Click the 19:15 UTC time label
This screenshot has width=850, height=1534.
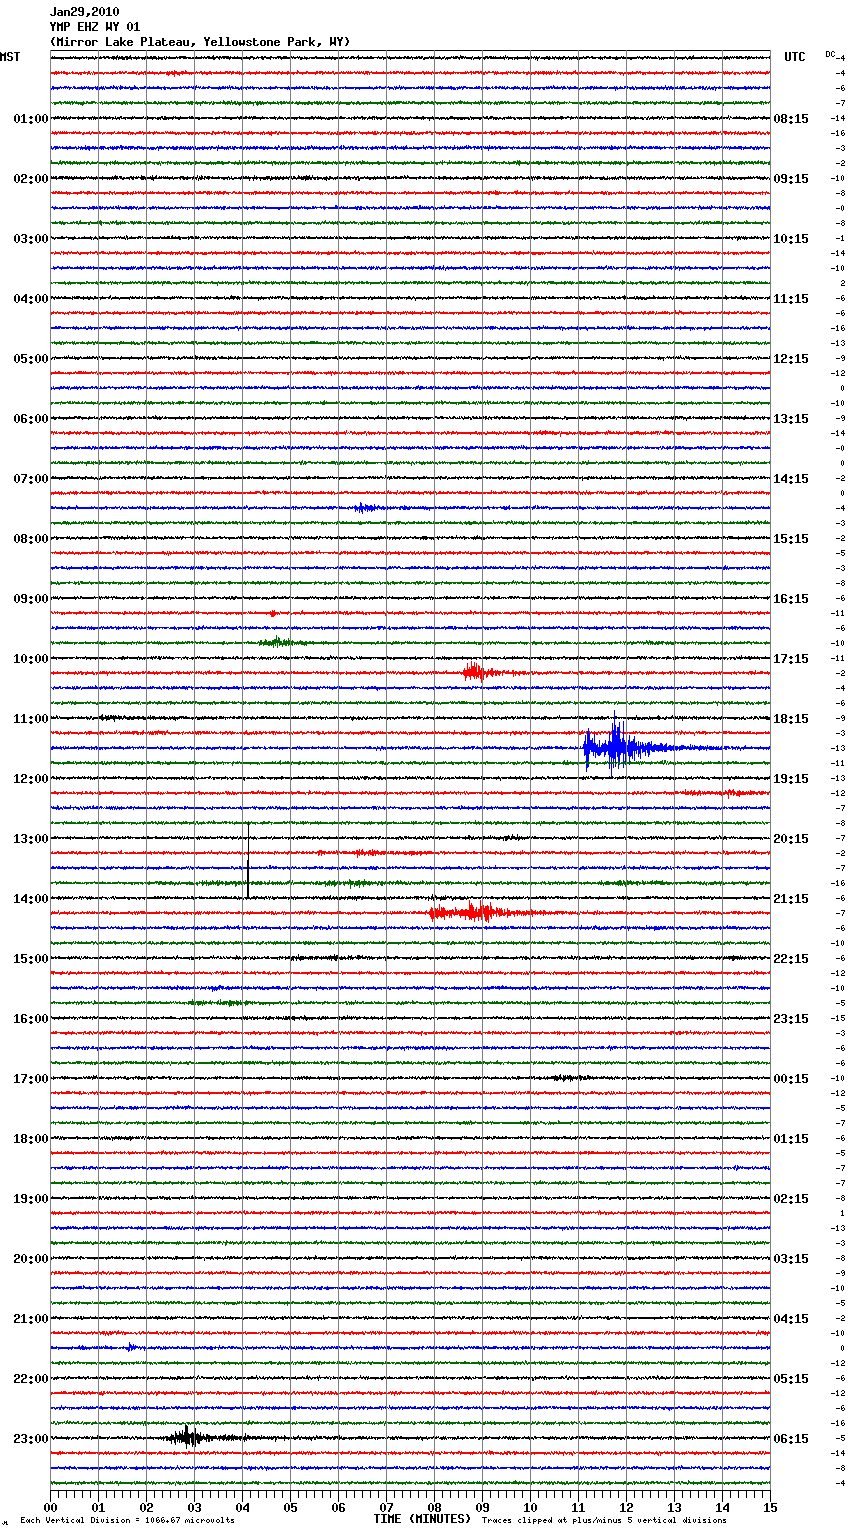click(x=791, y=779)
